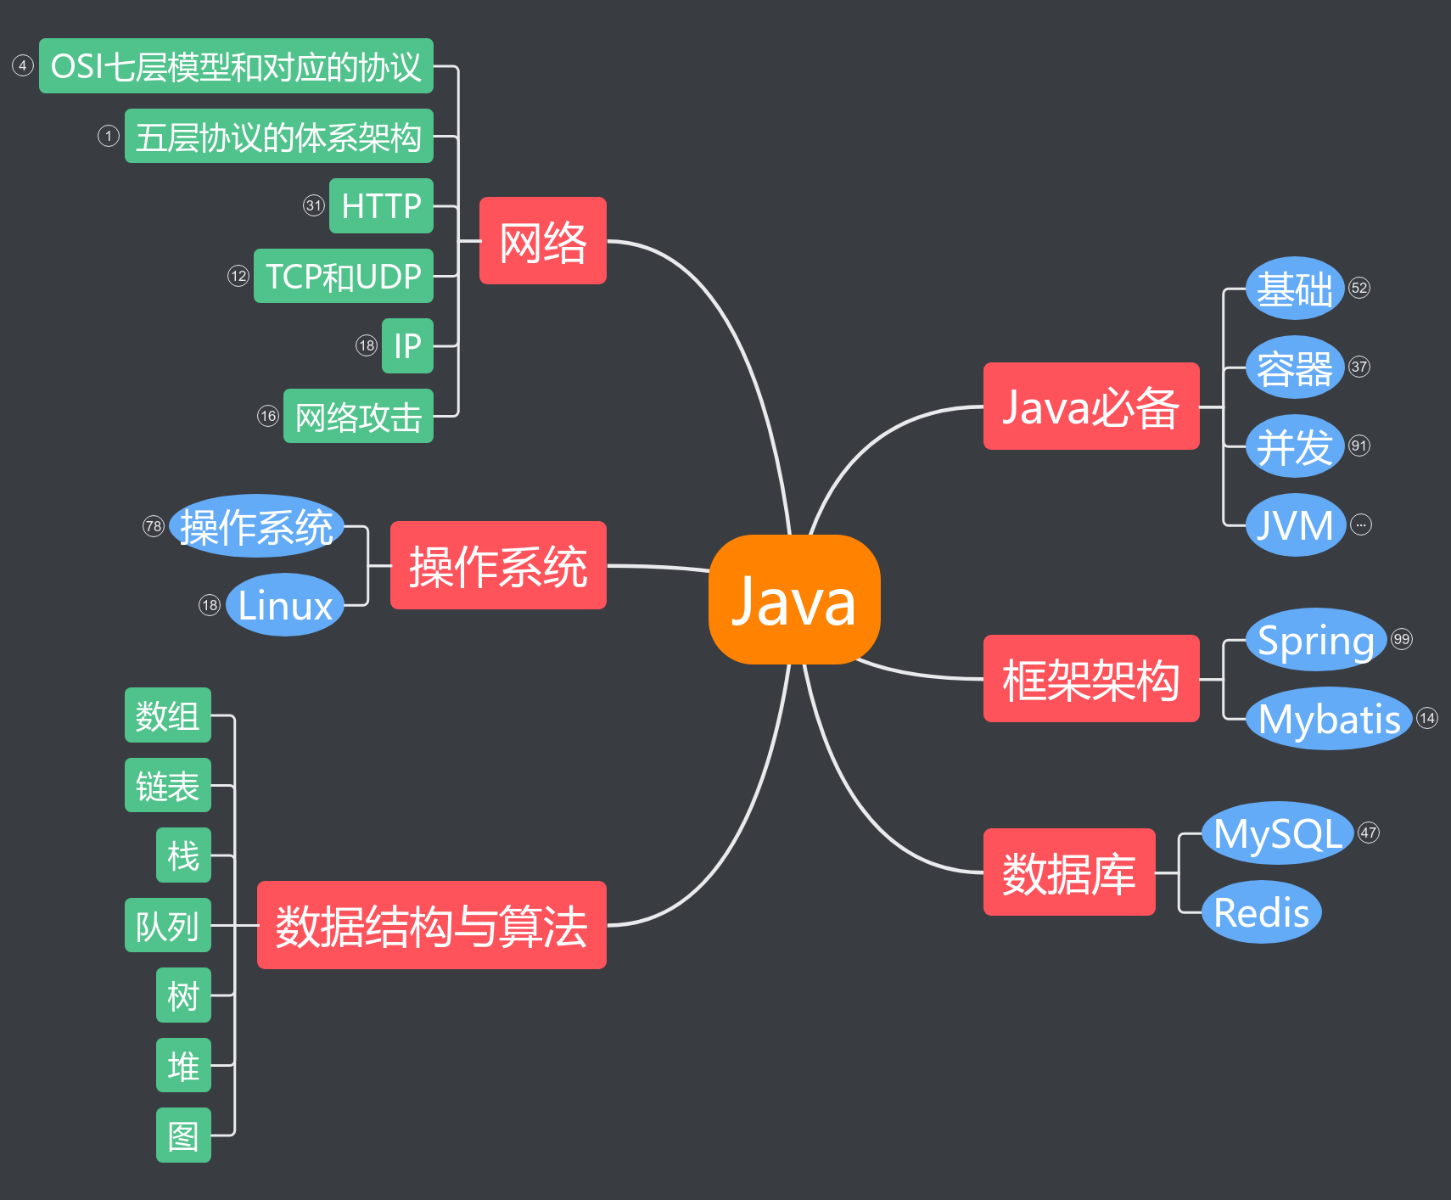Click the Redis node
The image size is (1451, 1200).
1260,911
